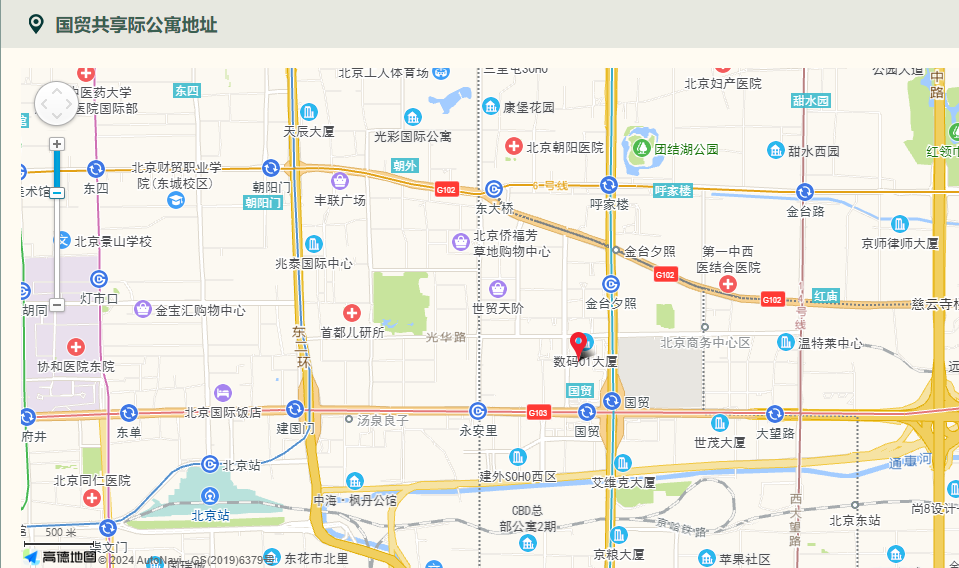Click the 首都儿研所 hospital icon
Screen dimensions: 959x568
point(352,313)
